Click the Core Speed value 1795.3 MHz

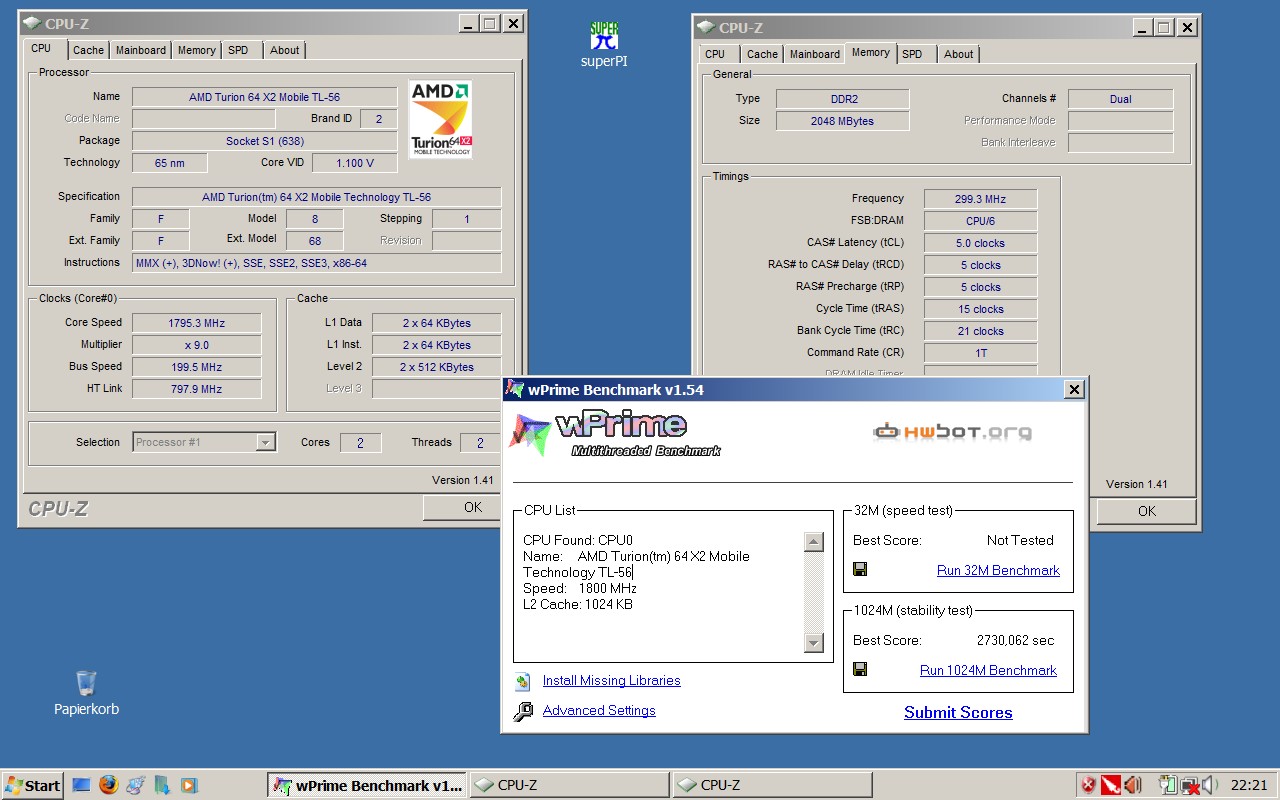point(196,323)
